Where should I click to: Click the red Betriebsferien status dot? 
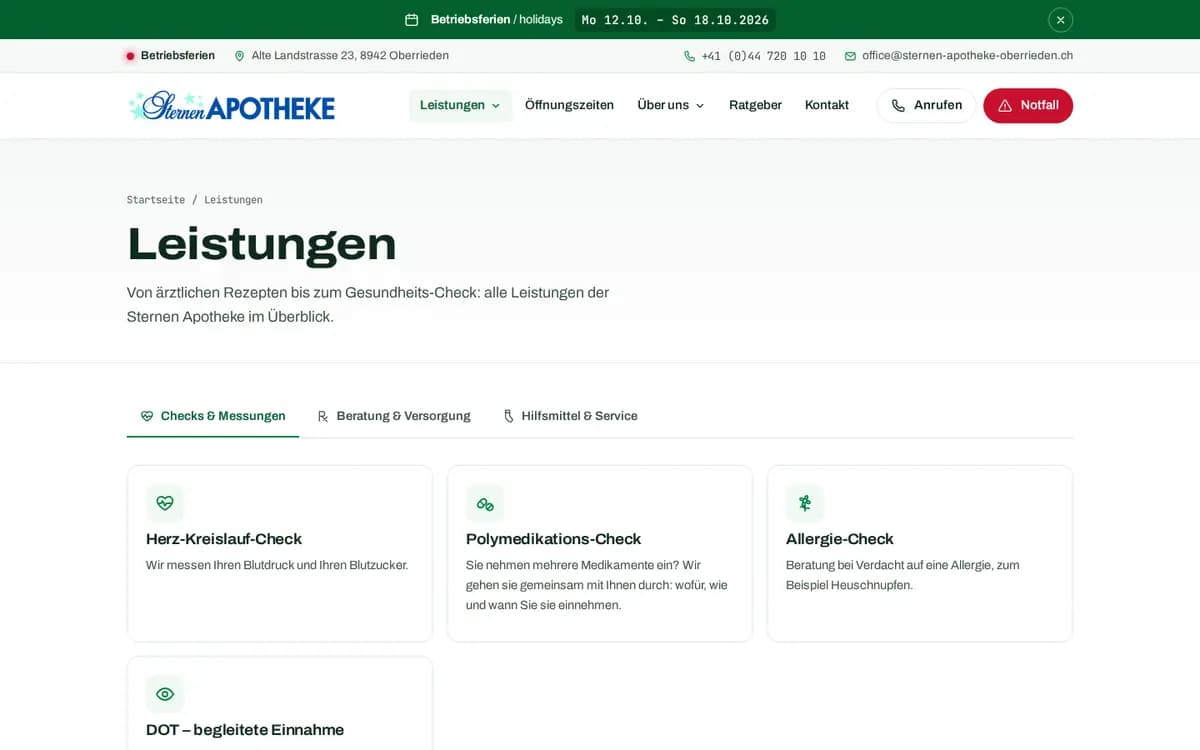pyautogui.click(x=130, y=56)
